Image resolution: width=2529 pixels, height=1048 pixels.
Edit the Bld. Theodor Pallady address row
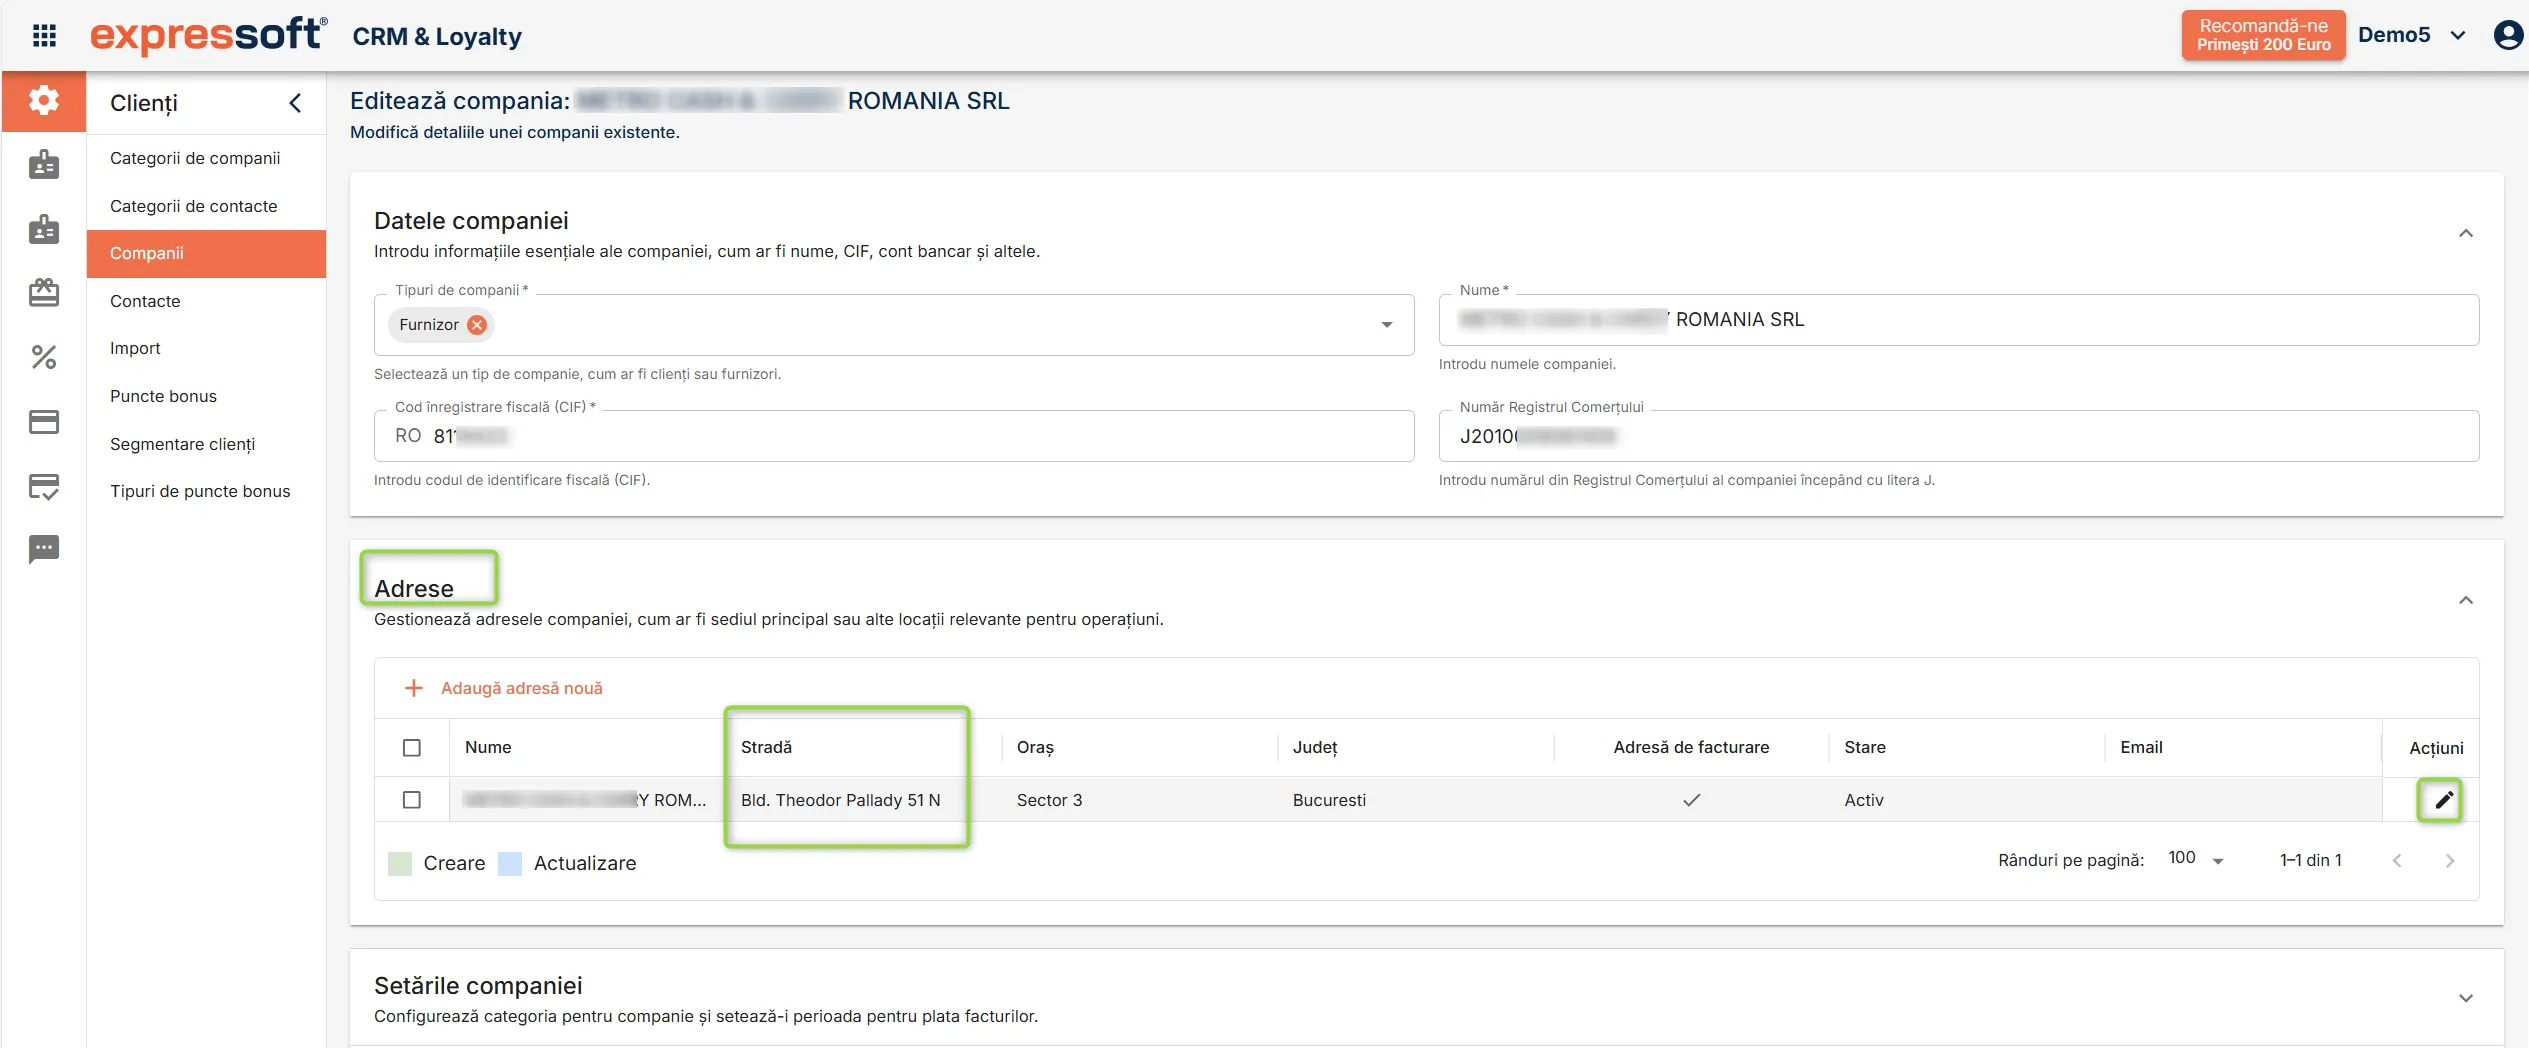2443,800
